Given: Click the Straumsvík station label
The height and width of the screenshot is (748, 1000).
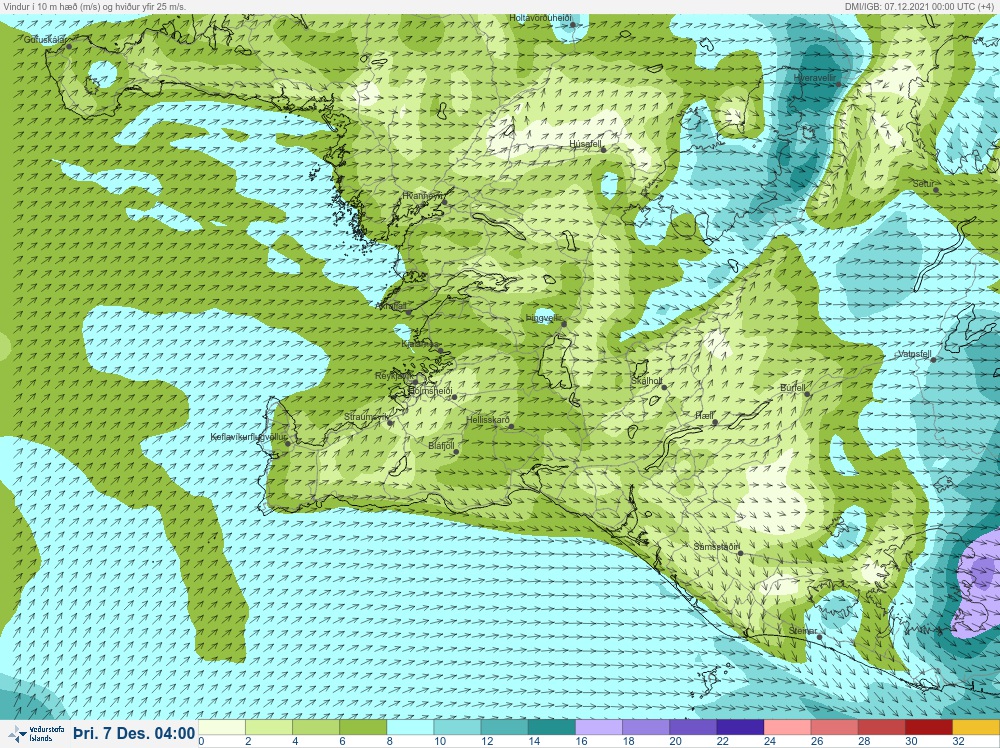Looking at the screenshot, I should [x=366, y=417].
